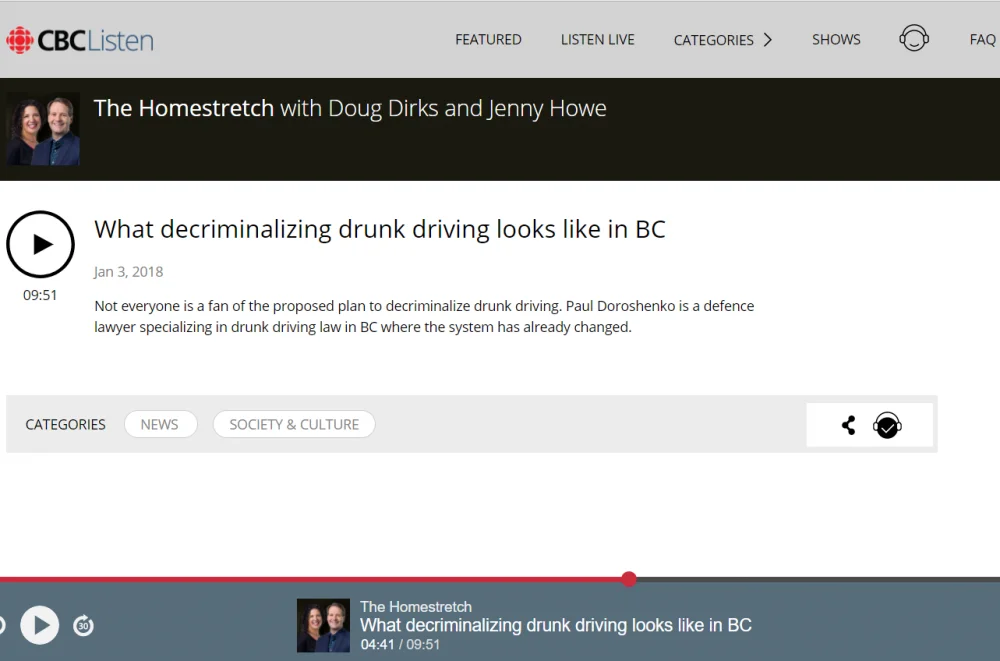Viewport: 1000px width, 661px height.
Task: Click the headphones face icon in header
Action: click(914, 38)
